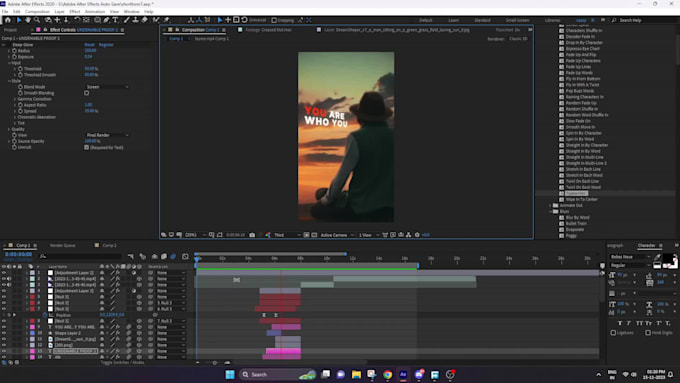
Task: Click Toggle Switches / Modes button
Action: [122, 362]
